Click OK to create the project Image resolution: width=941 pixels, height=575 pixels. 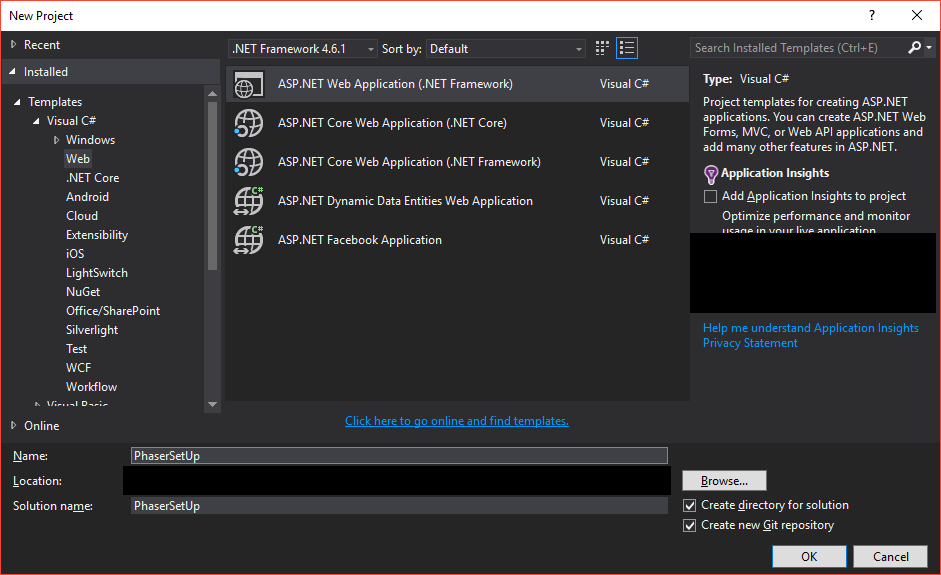(809, 556)
